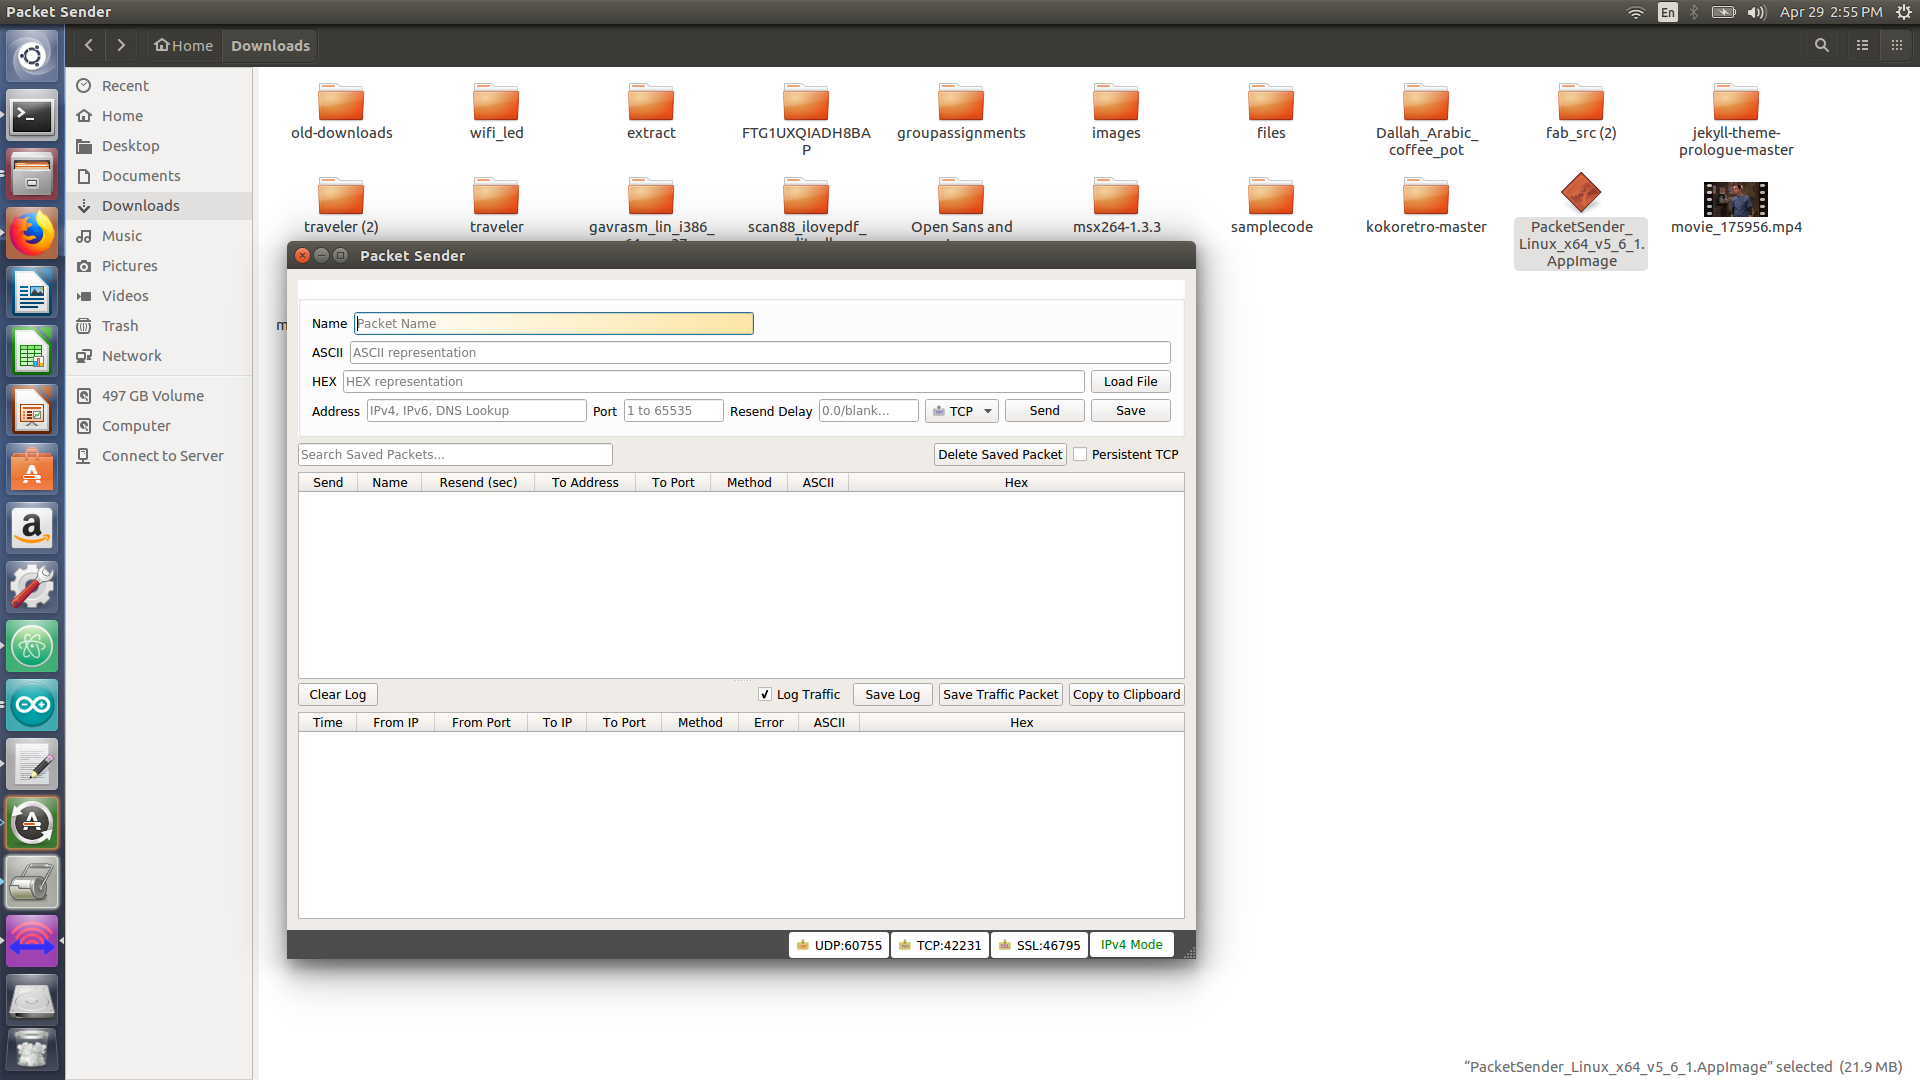Click the SSL:46795 status button
This screenshot has width=1920, height=1080.
coord(1039,945)
